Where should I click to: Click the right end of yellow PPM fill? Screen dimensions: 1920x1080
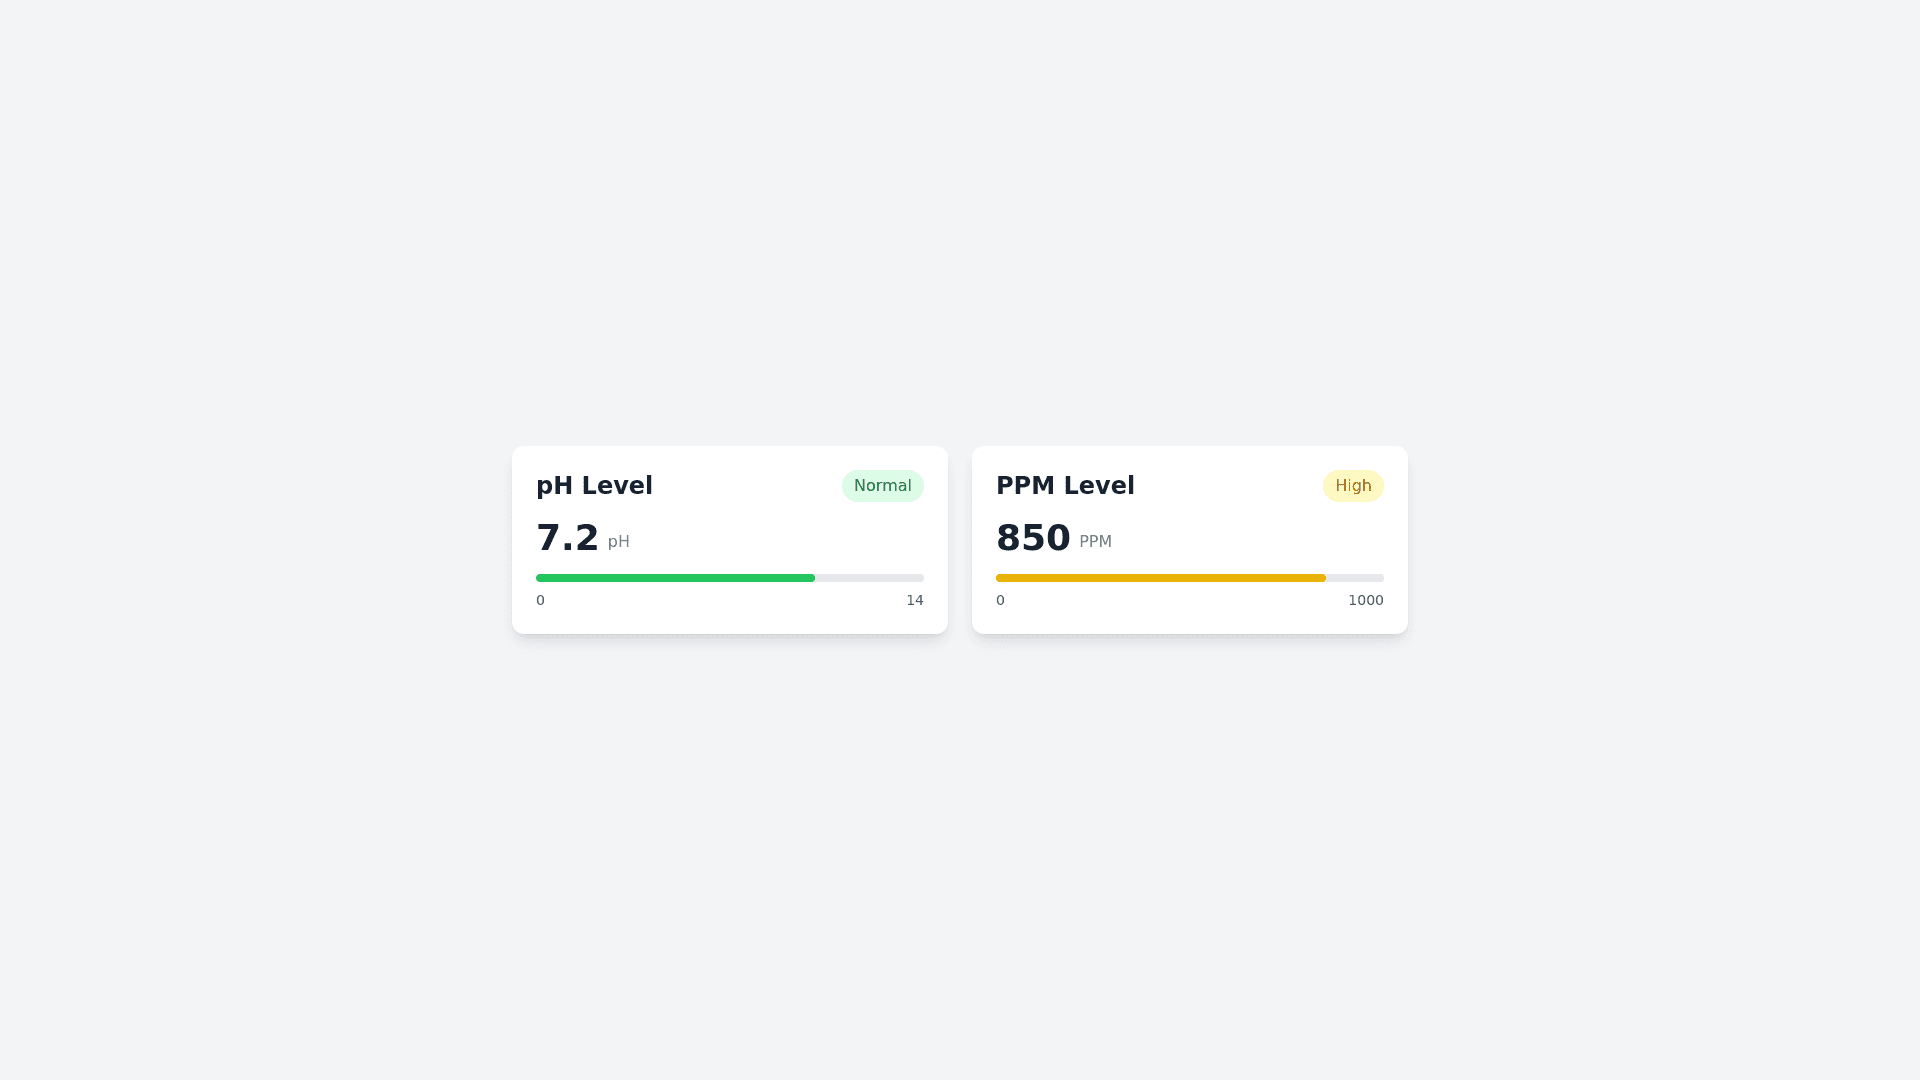click(x=1322, y=578)
